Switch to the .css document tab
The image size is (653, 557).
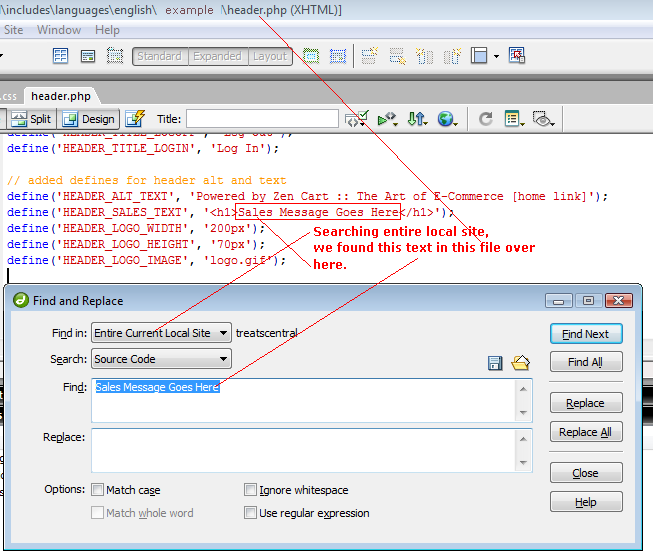(x=9, y=96)
